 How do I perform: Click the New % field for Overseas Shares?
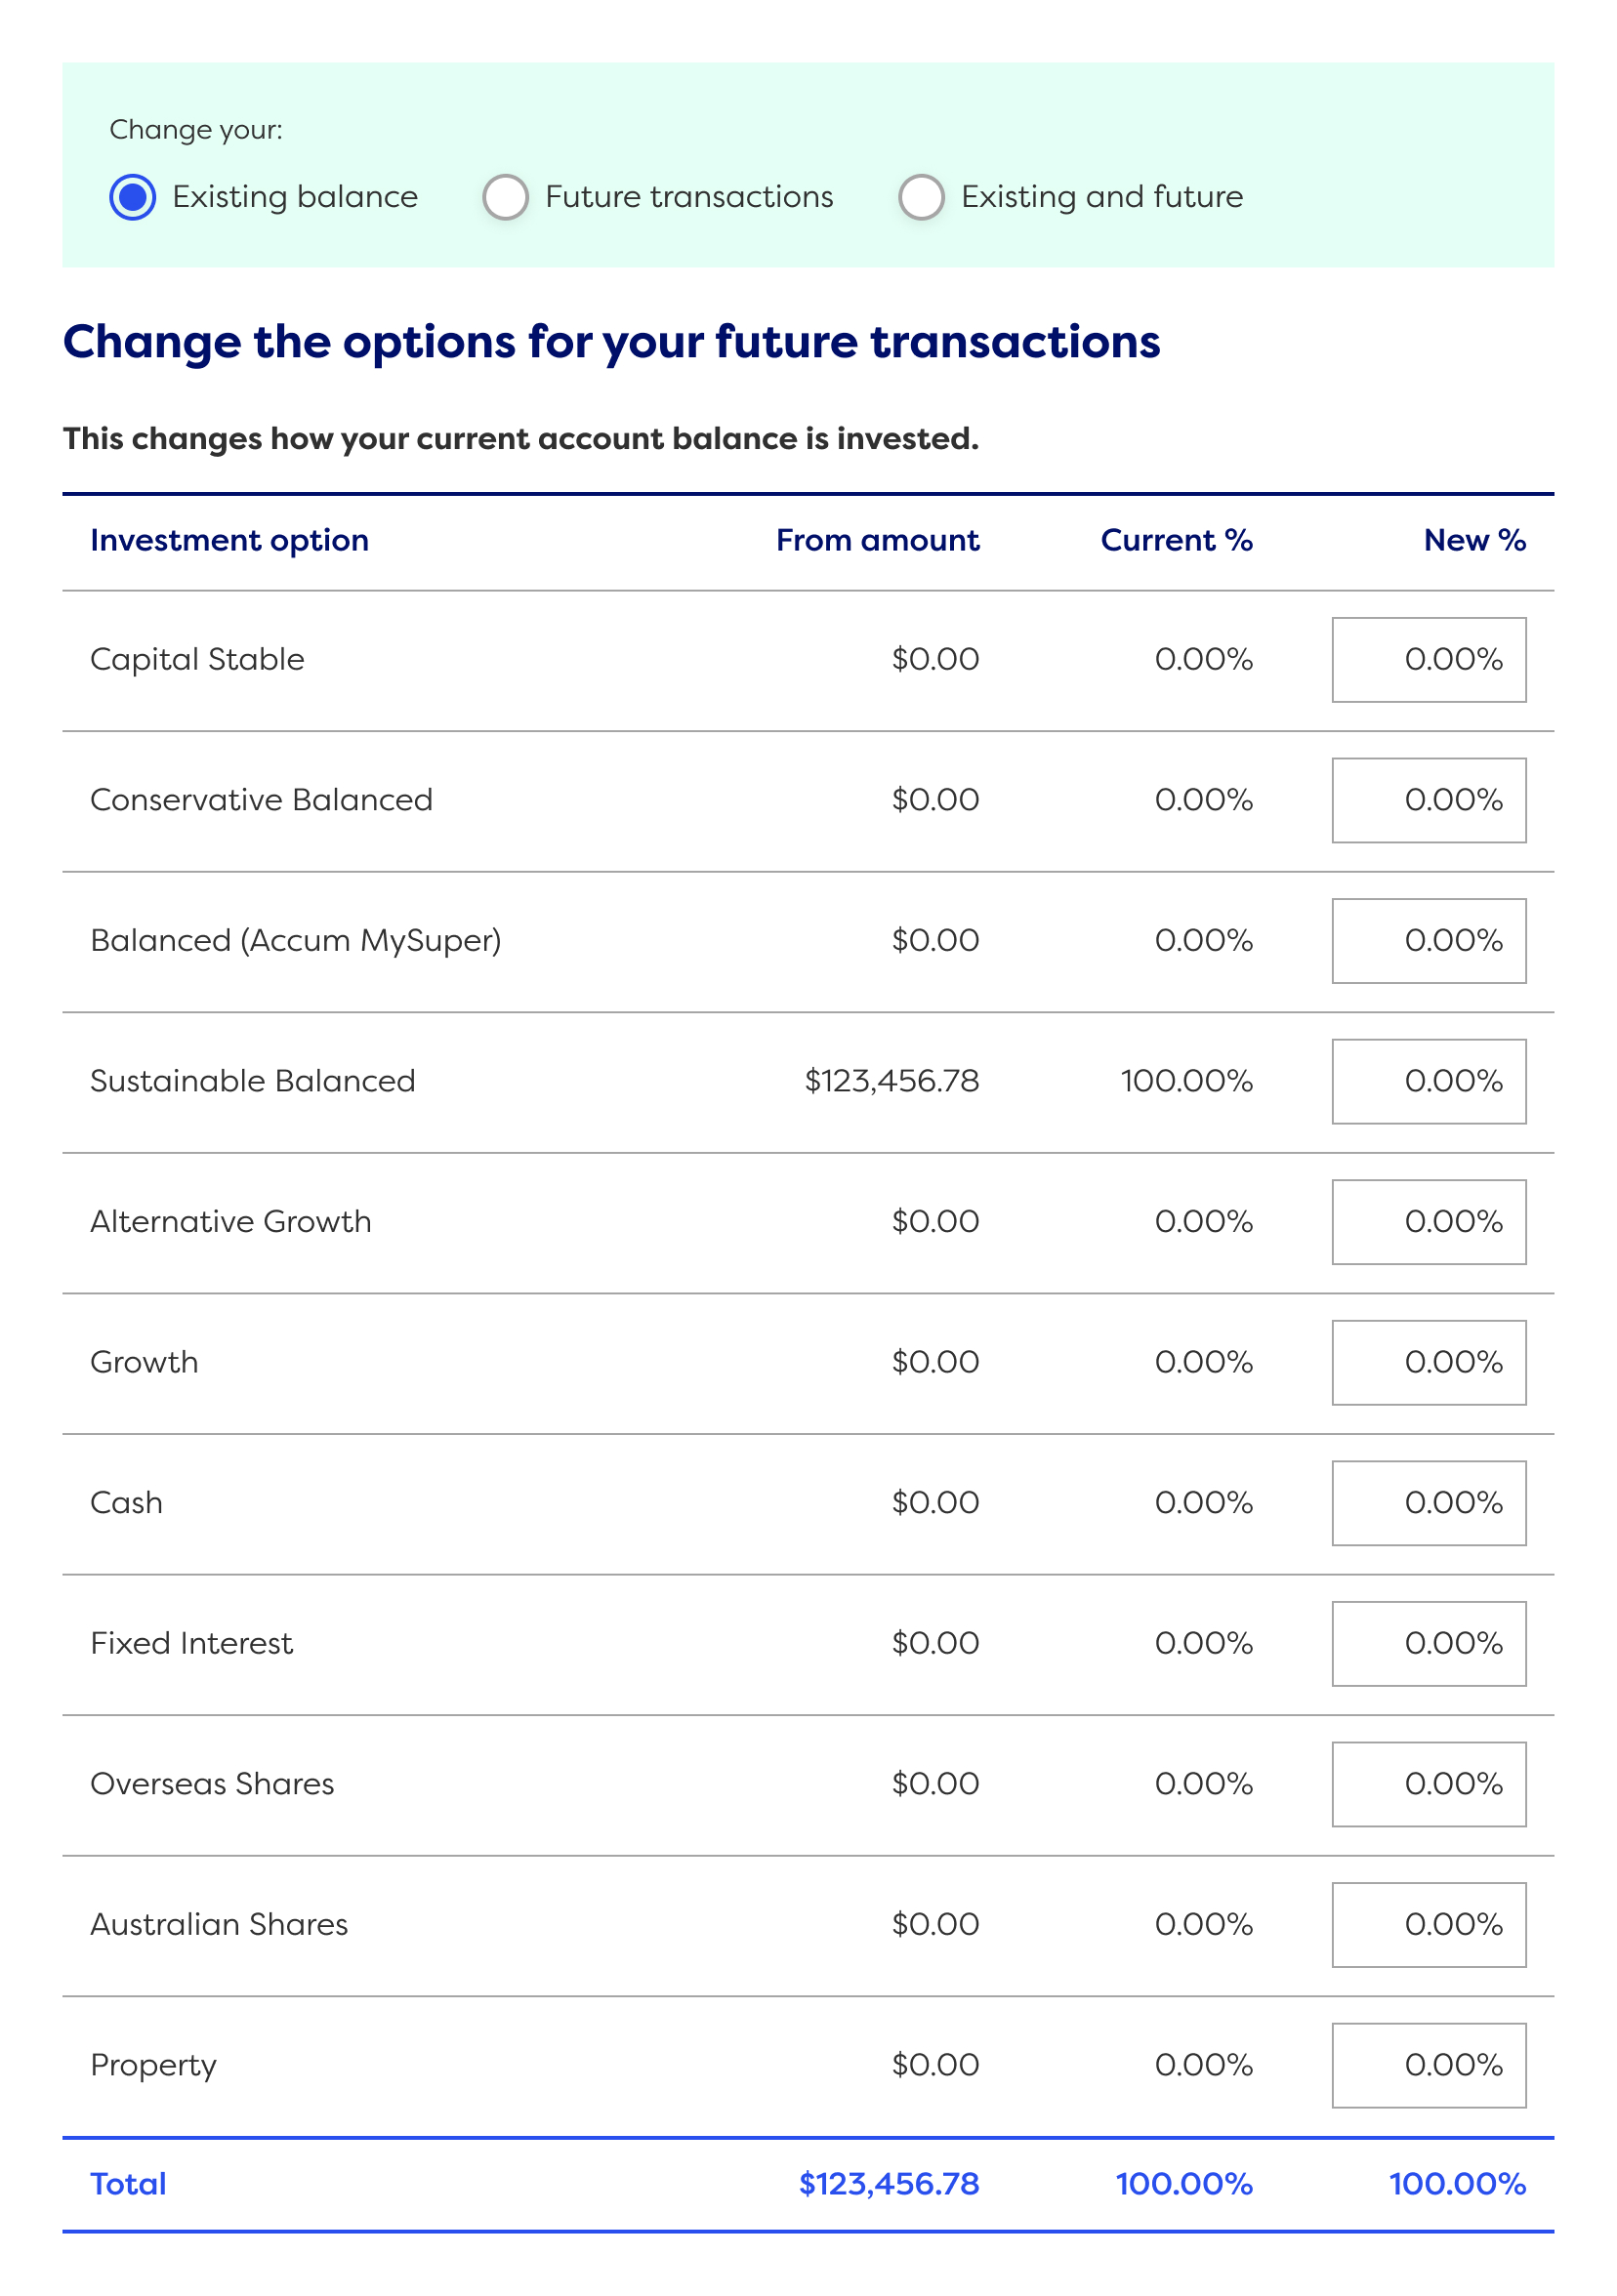[1428, 1784]
